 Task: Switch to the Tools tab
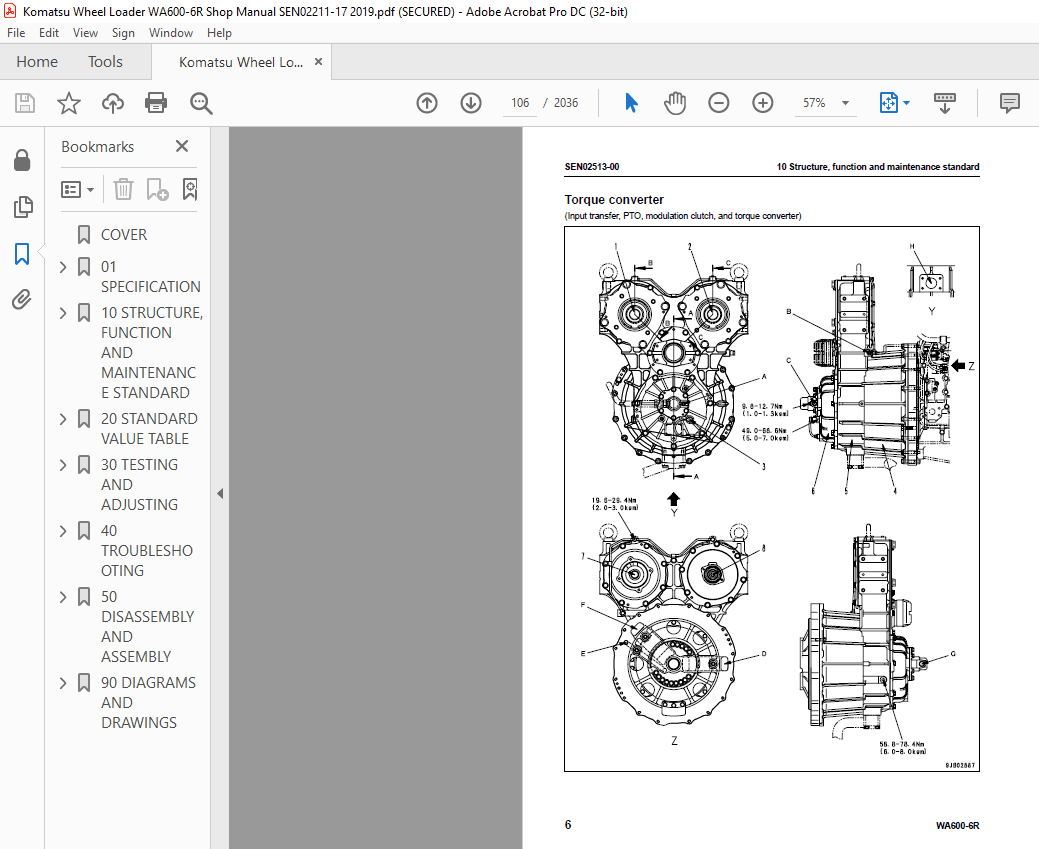click(x=105, y=61)
